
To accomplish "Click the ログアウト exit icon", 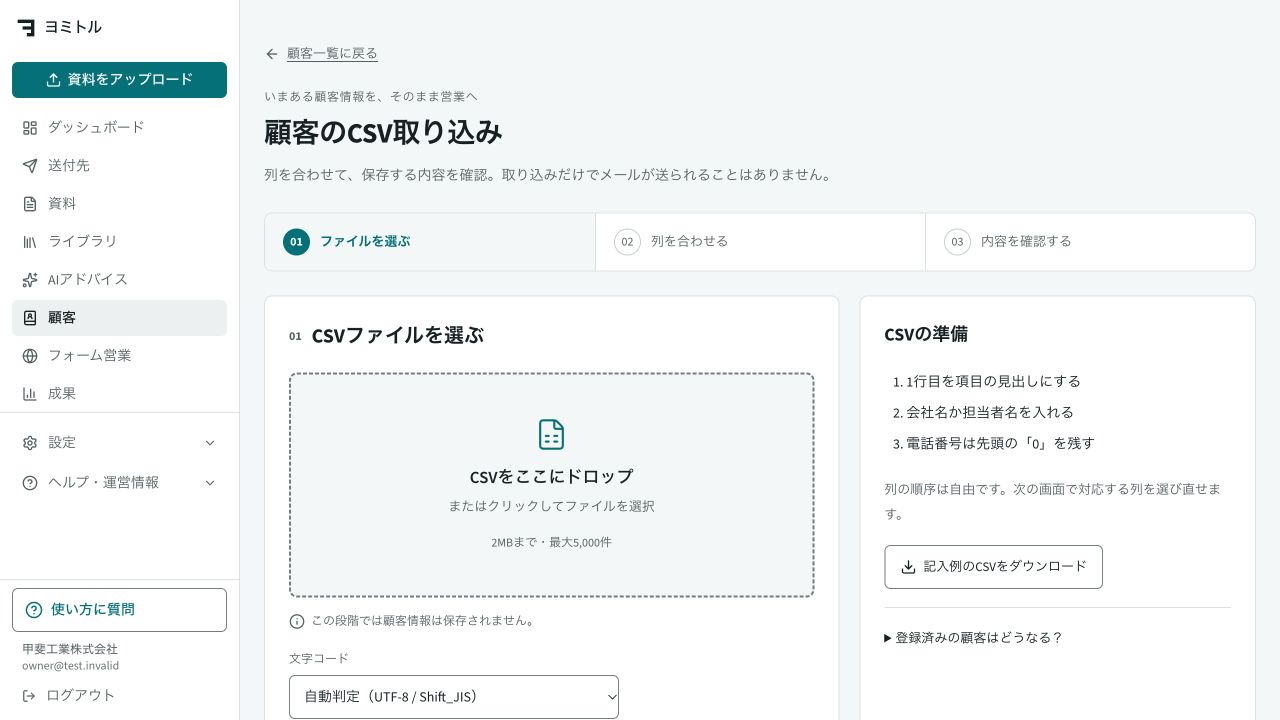I will [x=29, y=696].
